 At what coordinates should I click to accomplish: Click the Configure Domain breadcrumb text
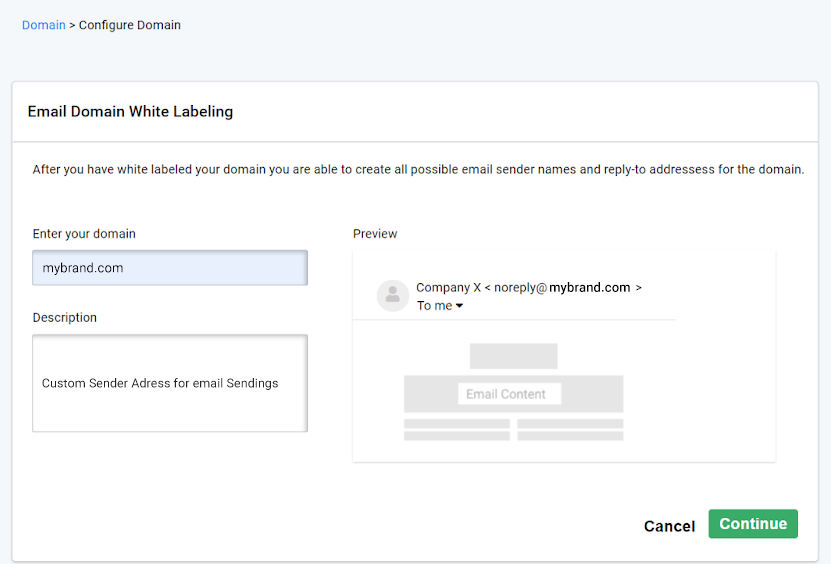130,25
